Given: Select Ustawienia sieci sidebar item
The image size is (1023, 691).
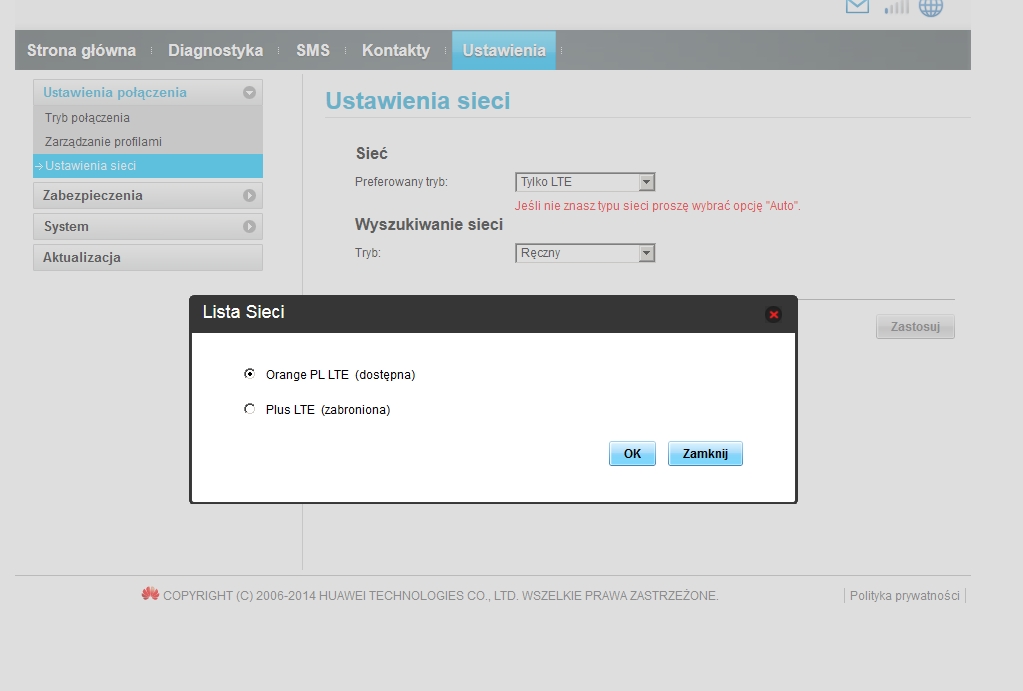Looking at the screenshot, I should [148, 166].
